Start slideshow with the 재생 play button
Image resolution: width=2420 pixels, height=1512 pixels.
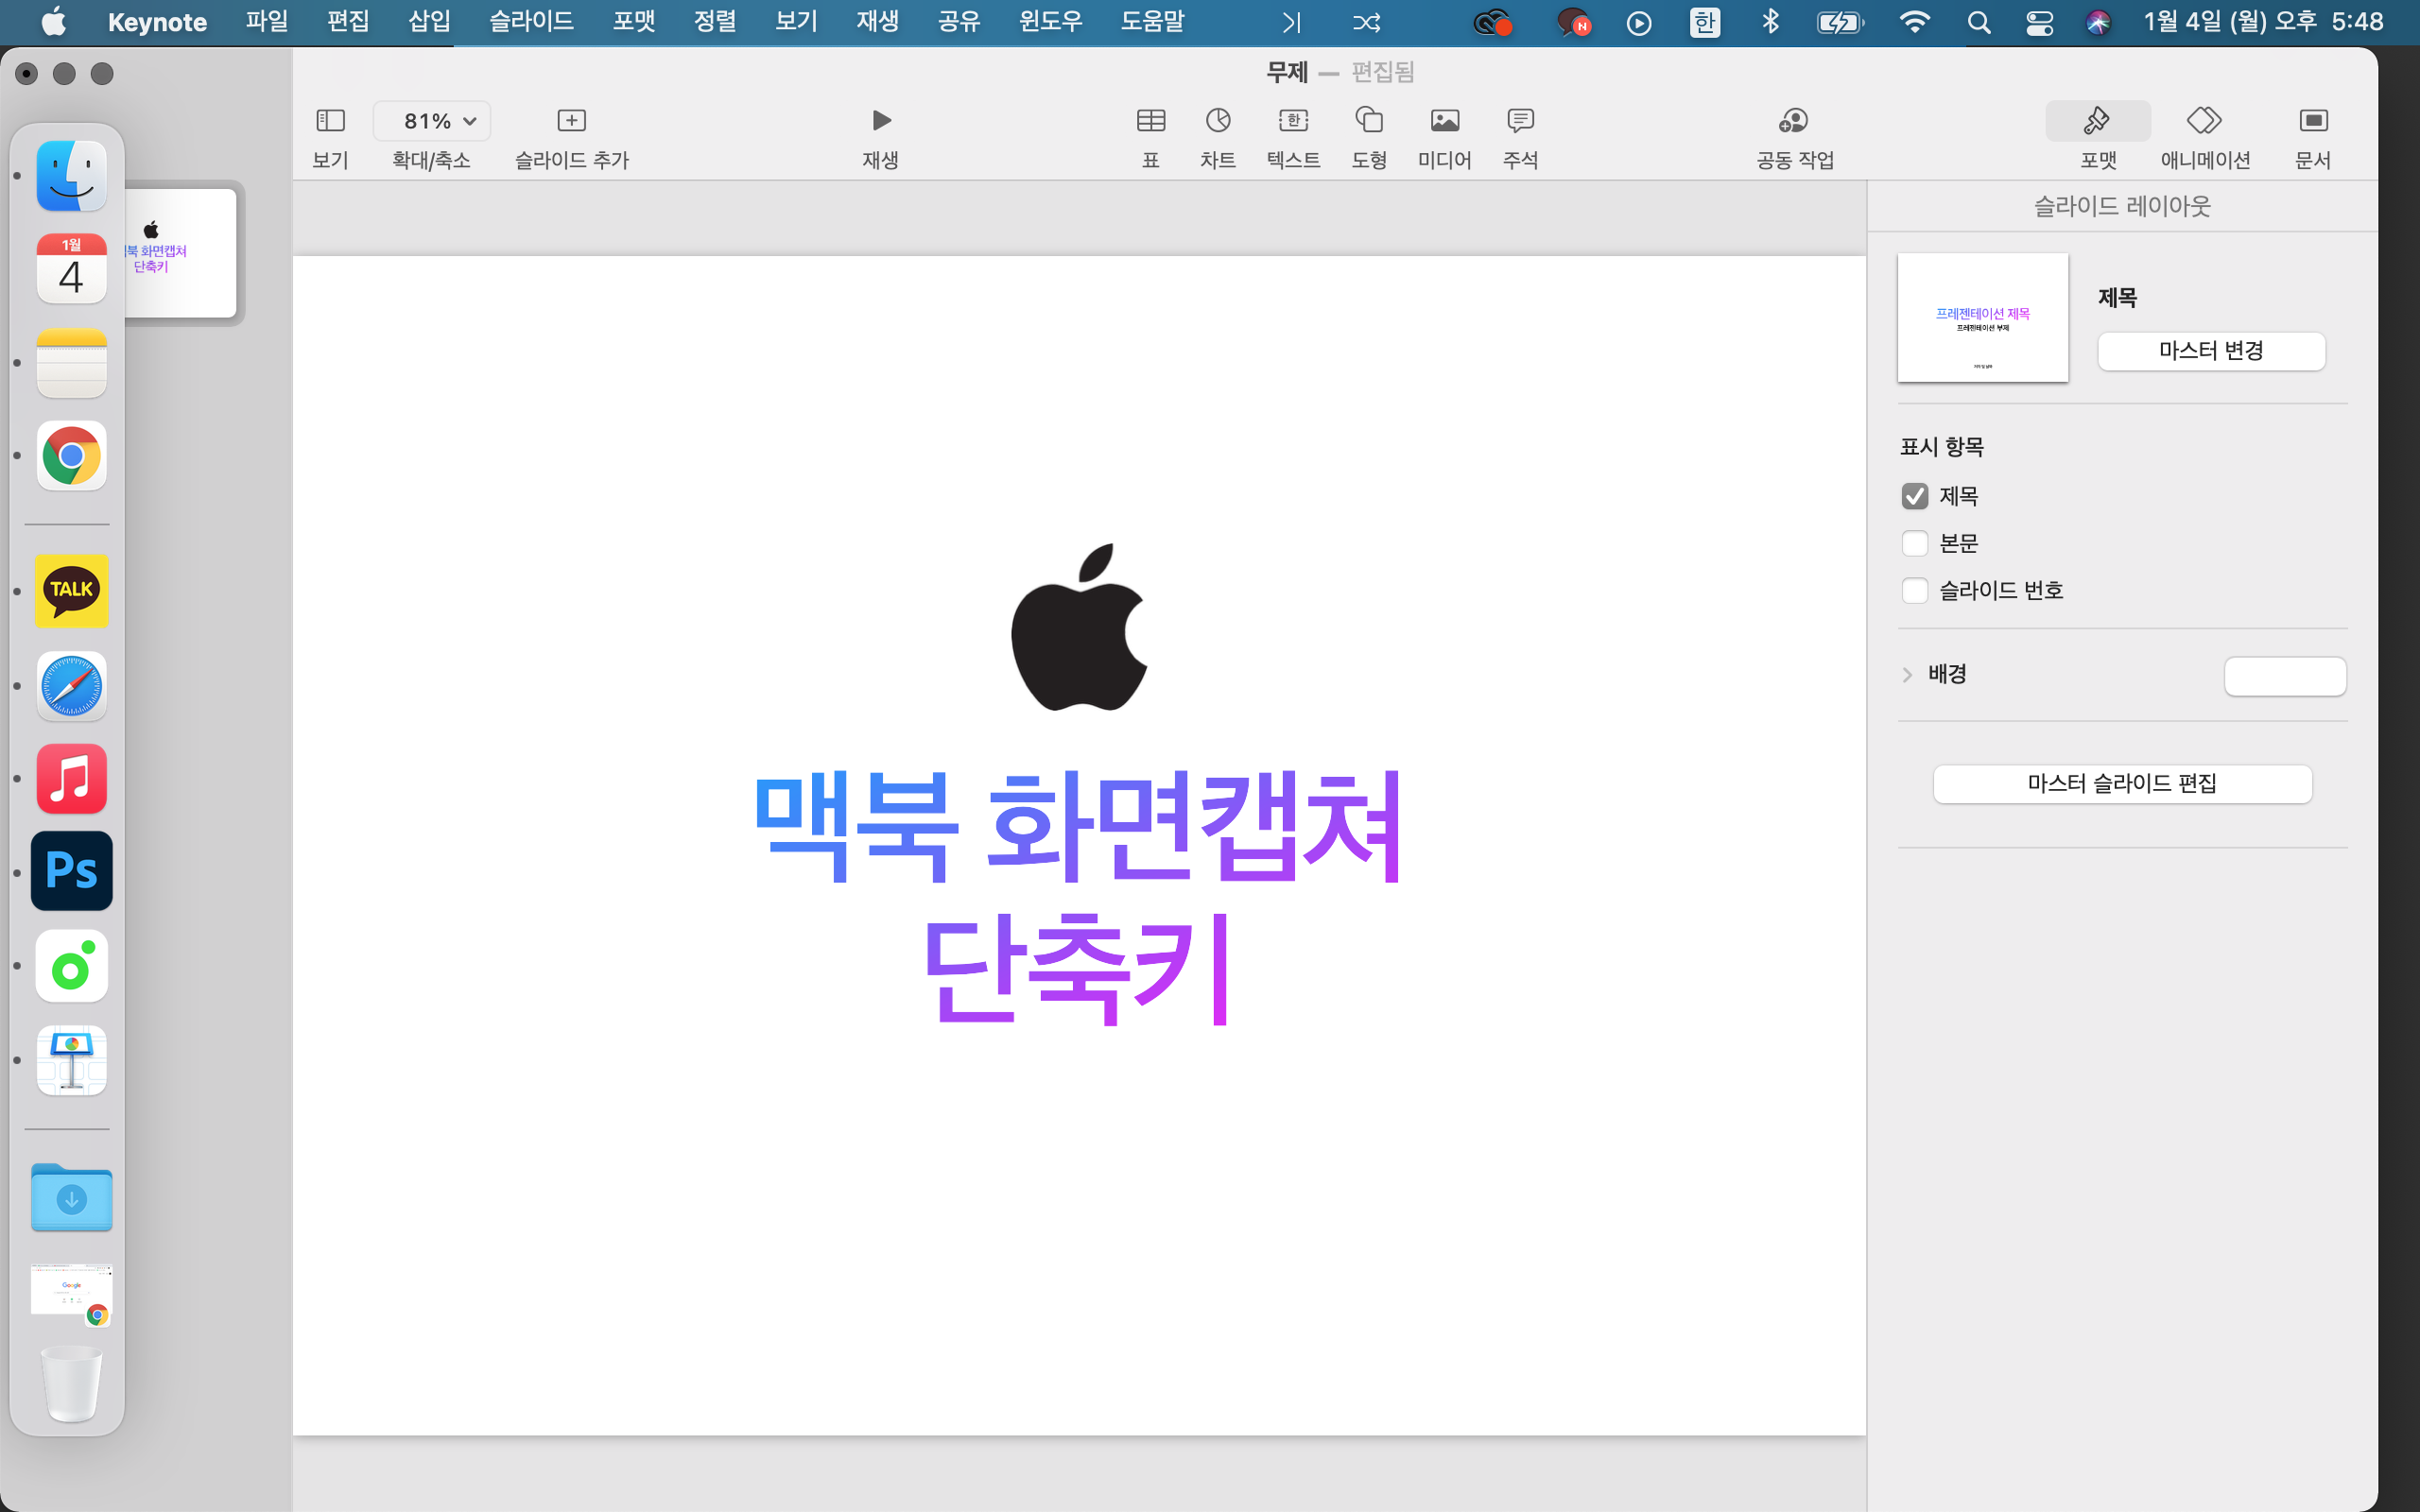pos(881,121)
